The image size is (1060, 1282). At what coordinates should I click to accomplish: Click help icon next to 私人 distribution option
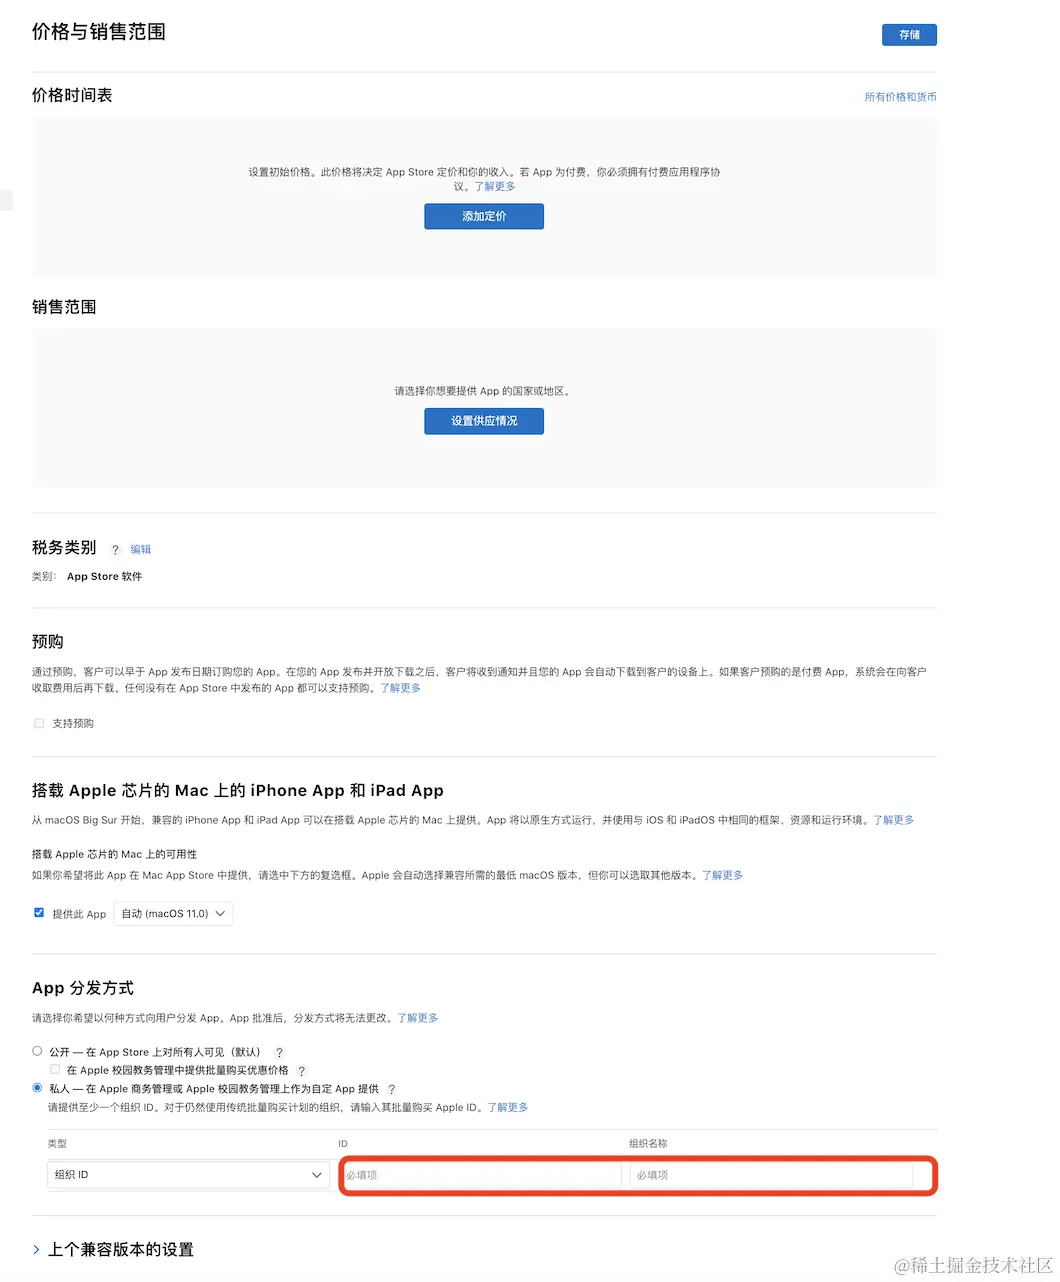coord(392,1090)
